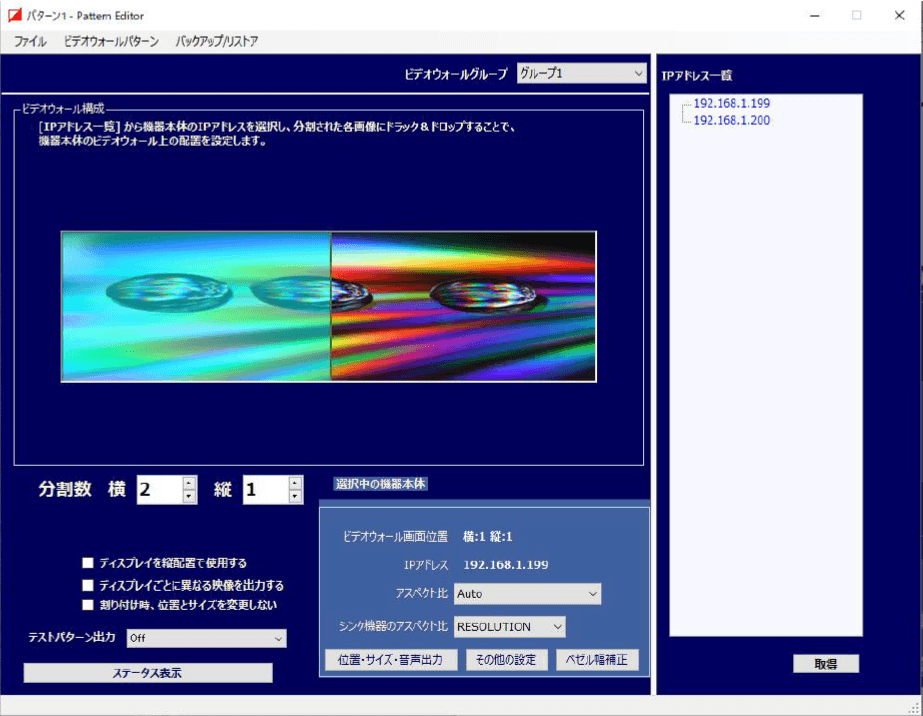Click the ステータス表示 button
Viewport: 923px width, 716px height.
pos(148,673)
